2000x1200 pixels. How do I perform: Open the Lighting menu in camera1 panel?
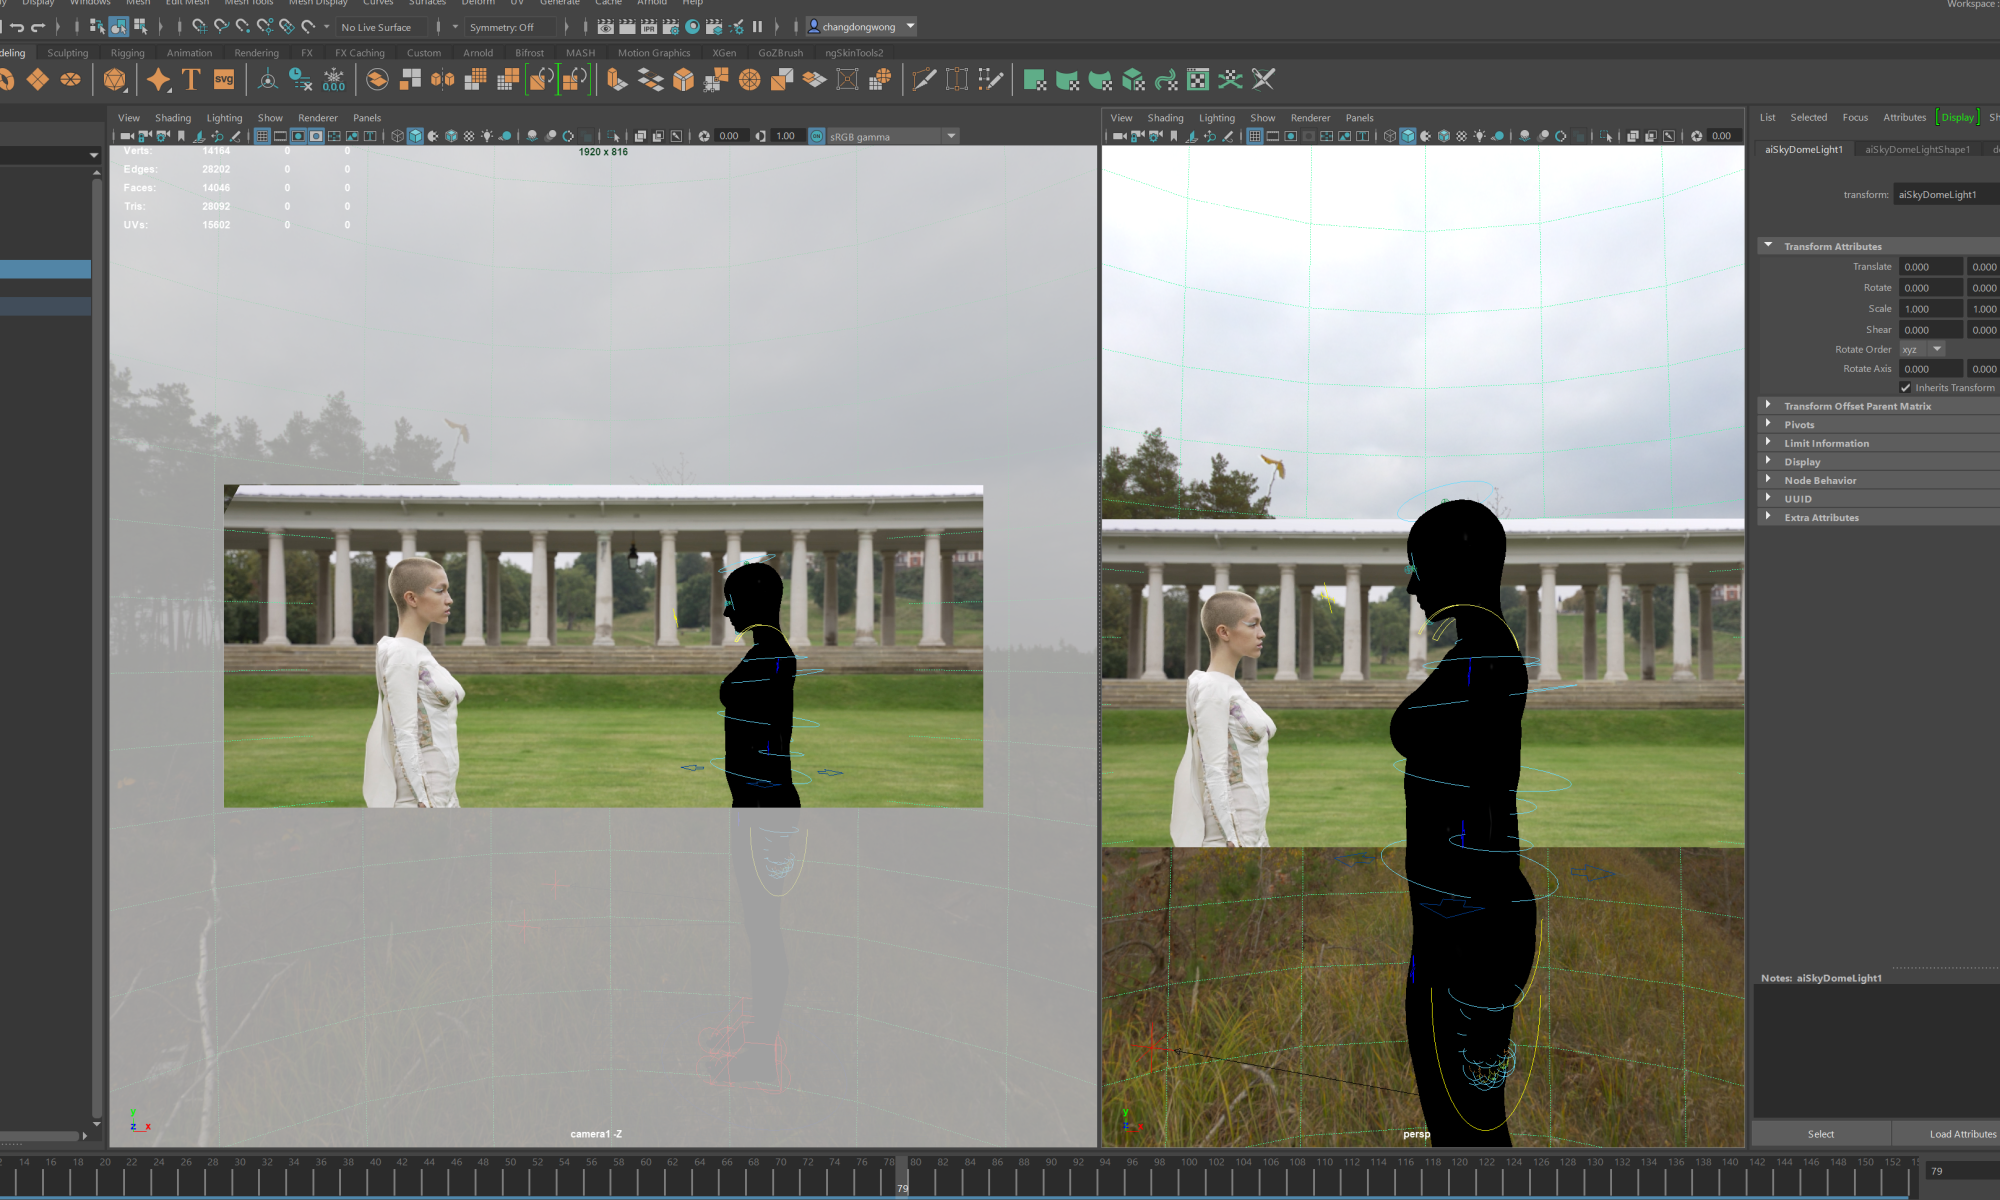[x=224, y=118]
